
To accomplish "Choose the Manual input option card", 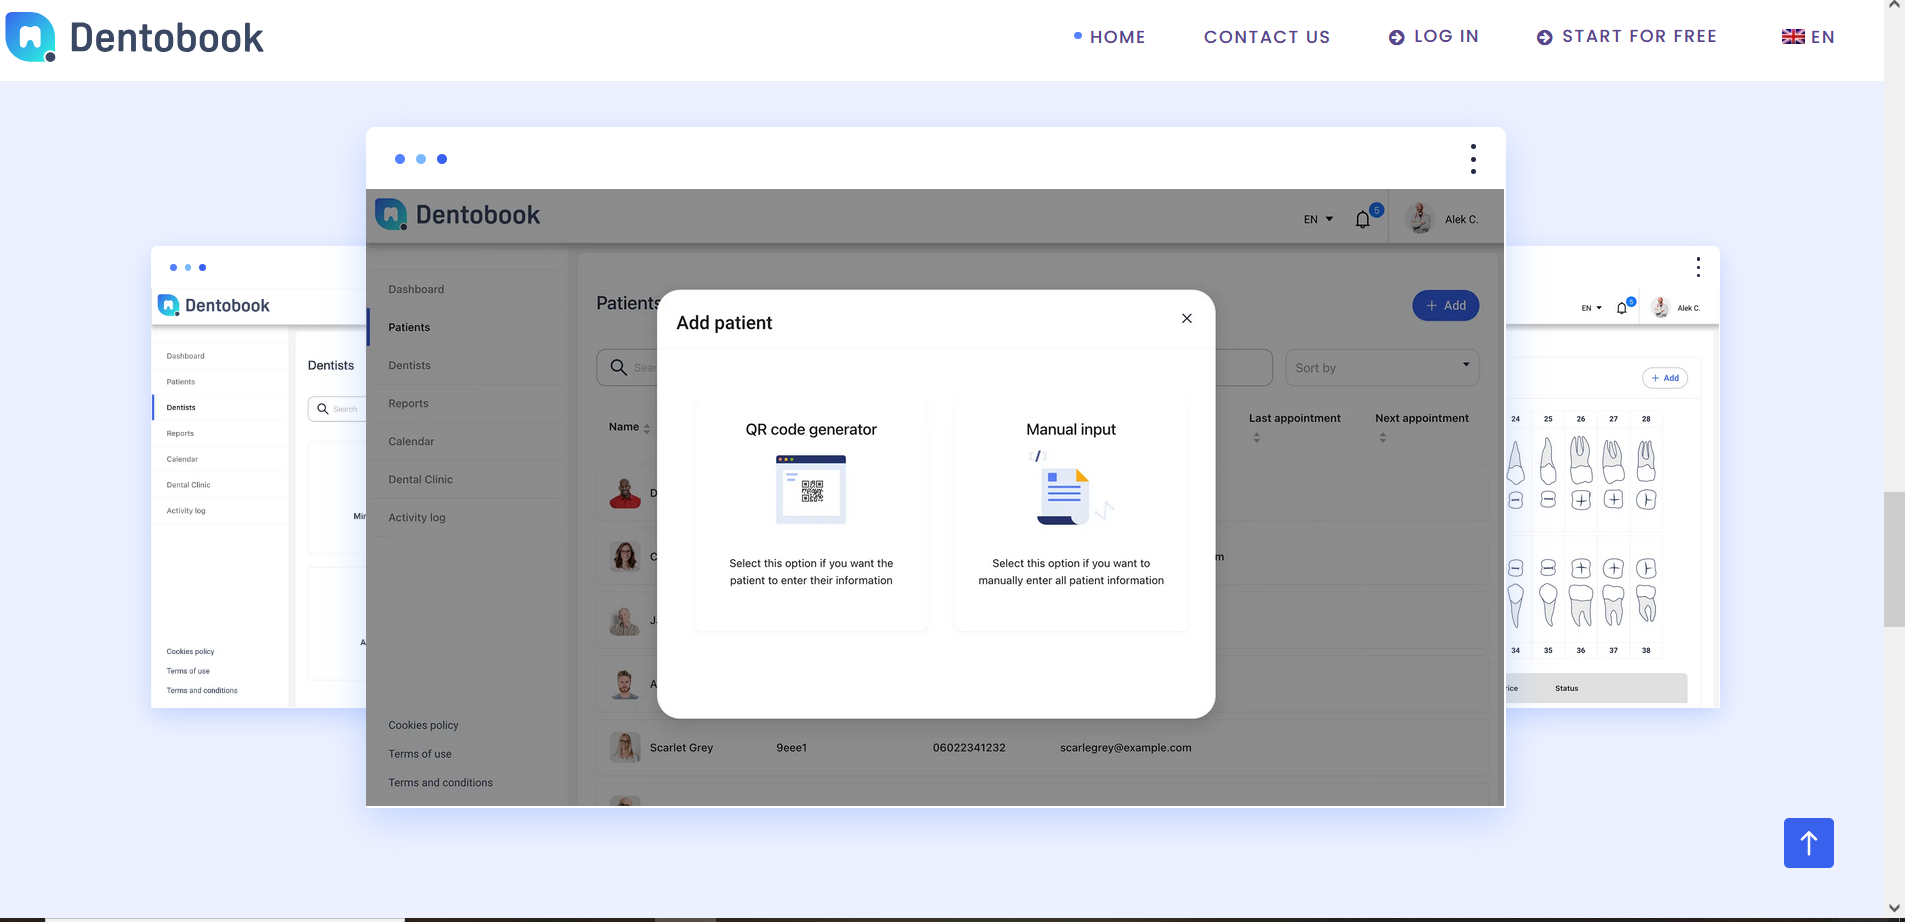I will click(x=1071, y=514).
